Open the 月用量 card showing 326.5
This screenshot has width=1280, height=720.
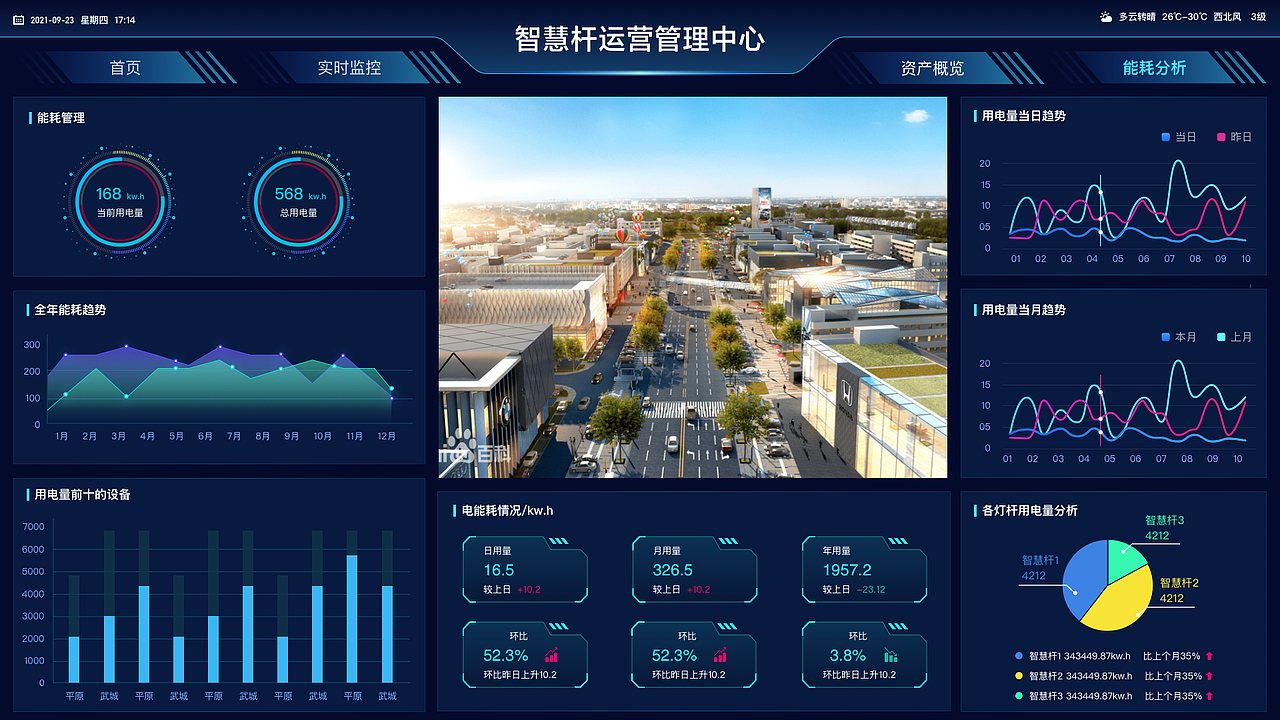(695, 569)
